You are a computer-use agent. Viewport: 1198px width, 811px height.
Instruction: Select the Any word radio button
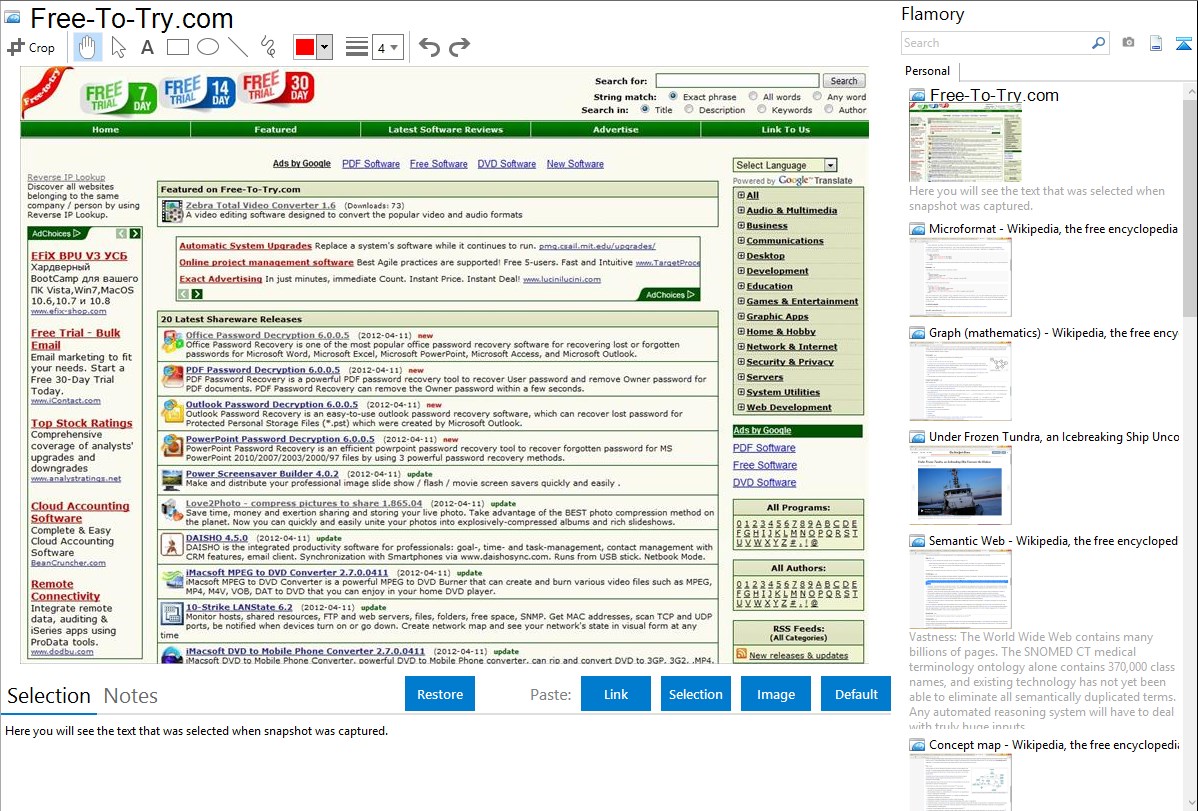[818, 96]
